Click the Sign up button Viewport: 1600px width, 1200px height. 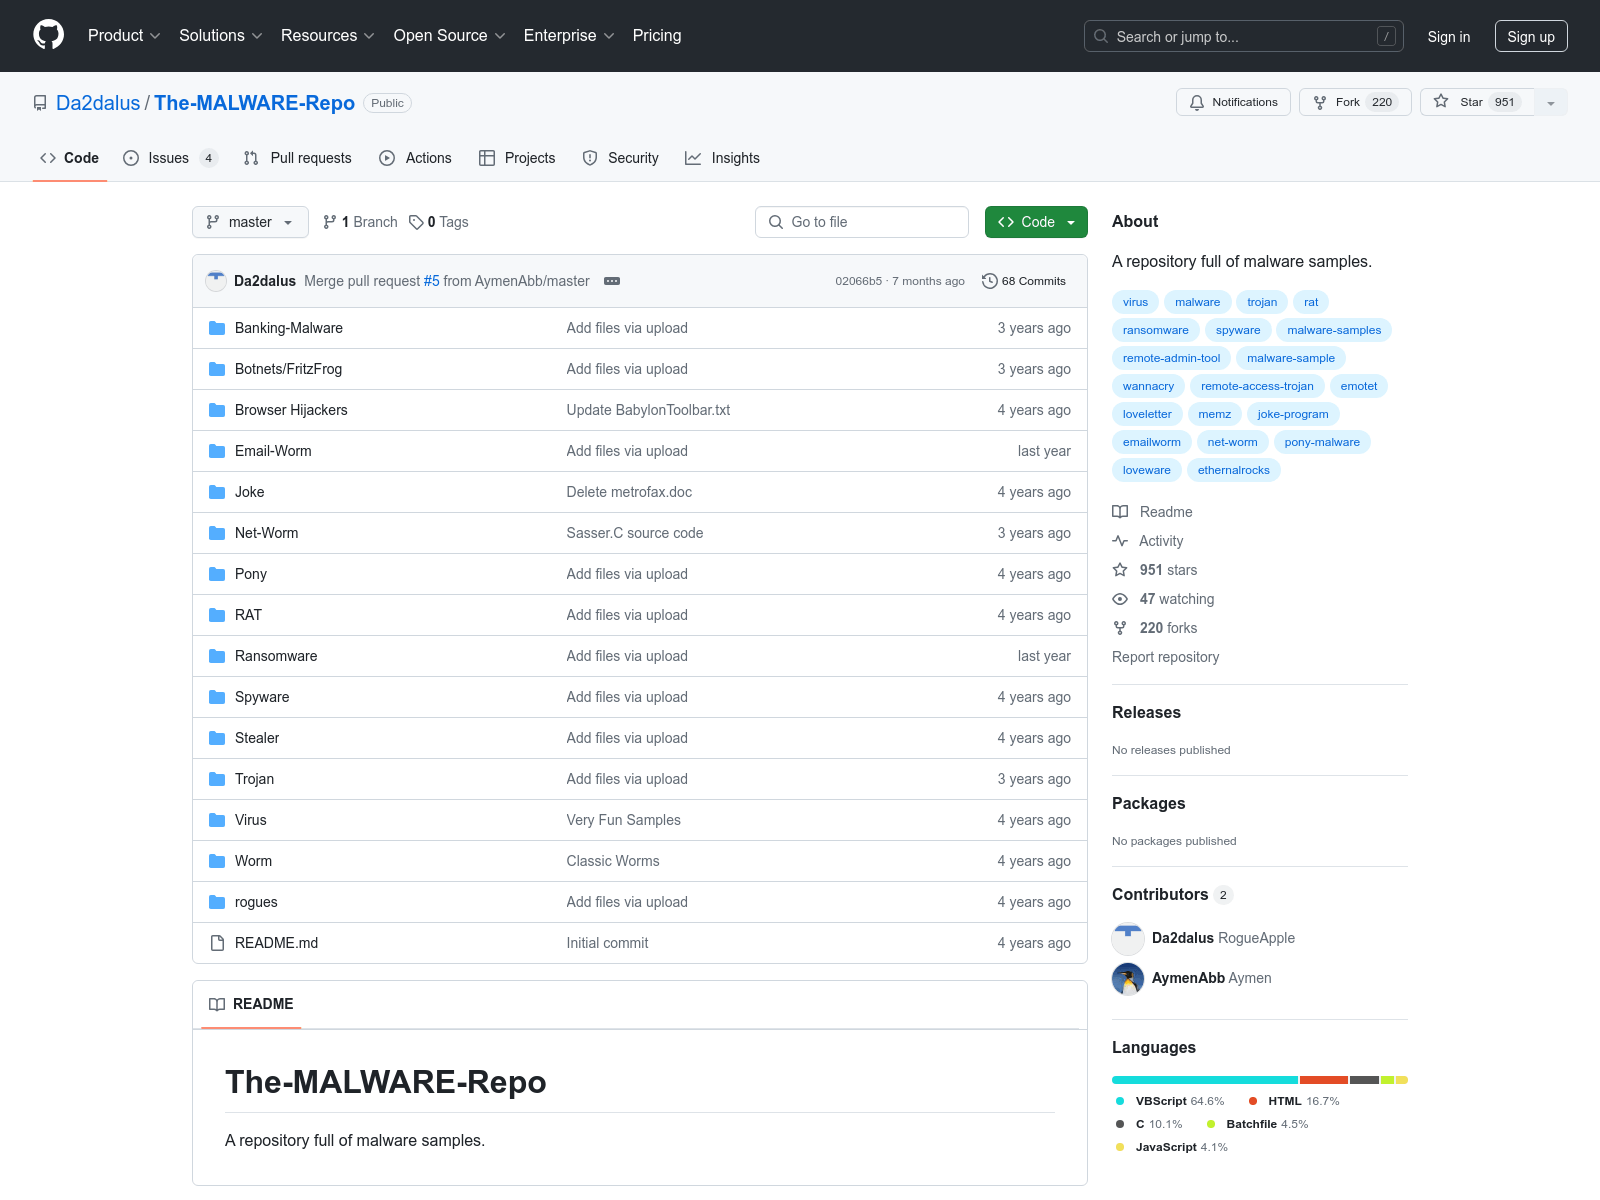(x=1531, y=36)
